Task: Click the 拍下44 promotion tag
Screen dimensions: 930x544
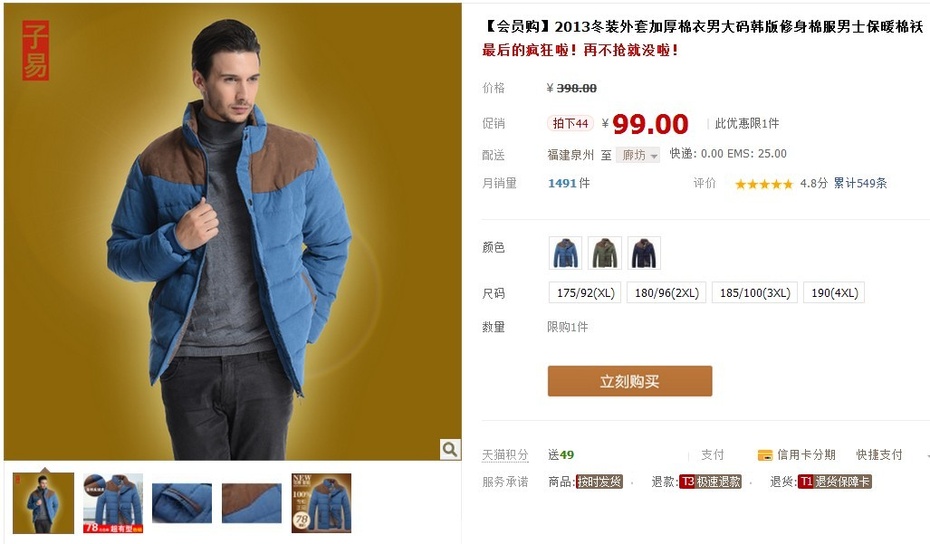Action: (570, 123)
